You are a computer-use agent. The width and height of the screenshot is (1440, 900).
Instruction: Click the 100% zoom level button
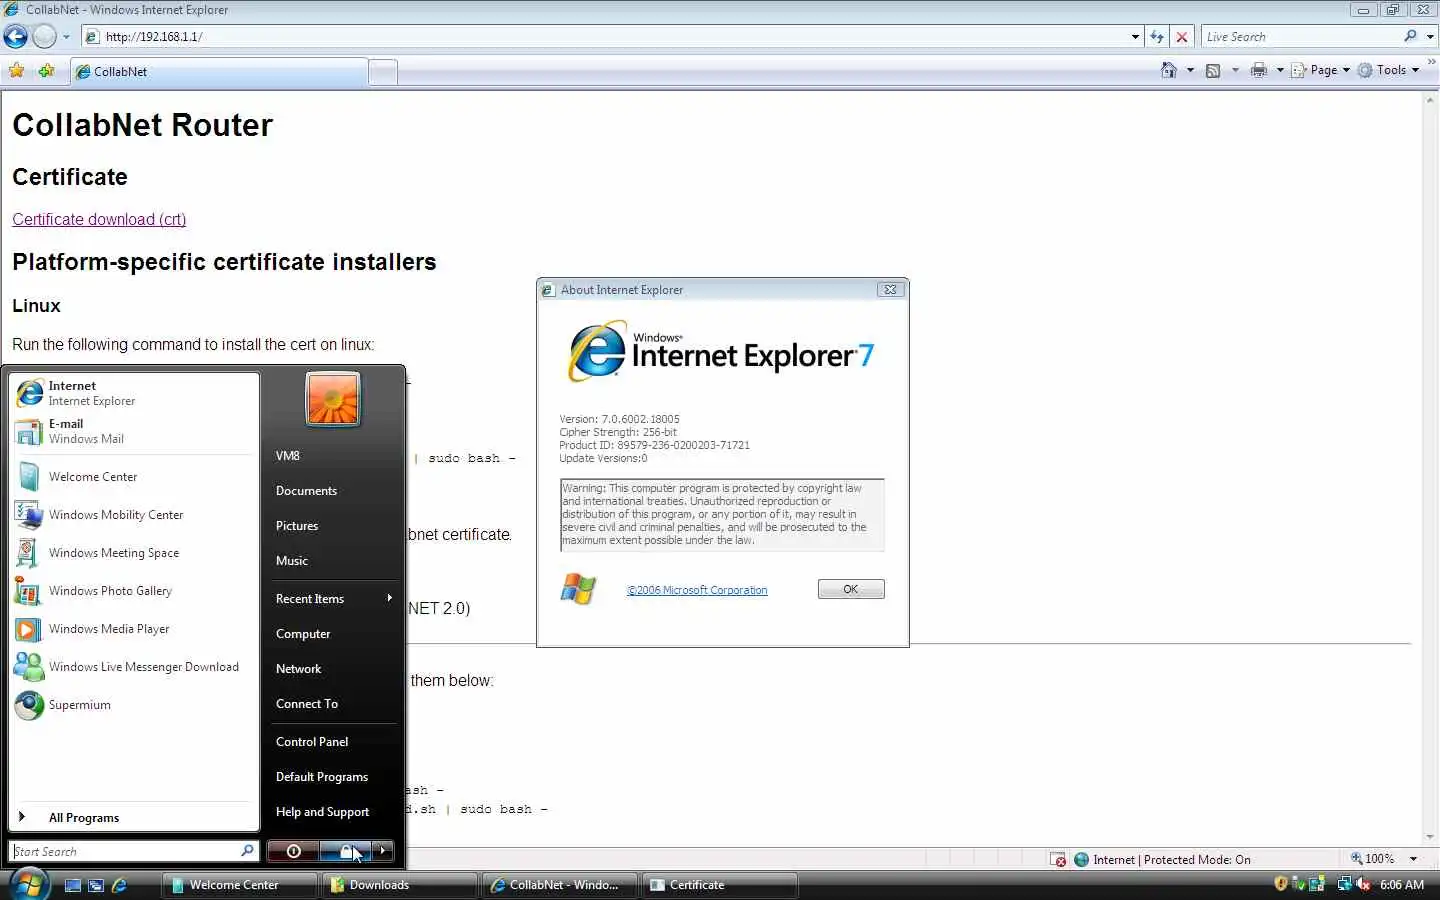1373,859
